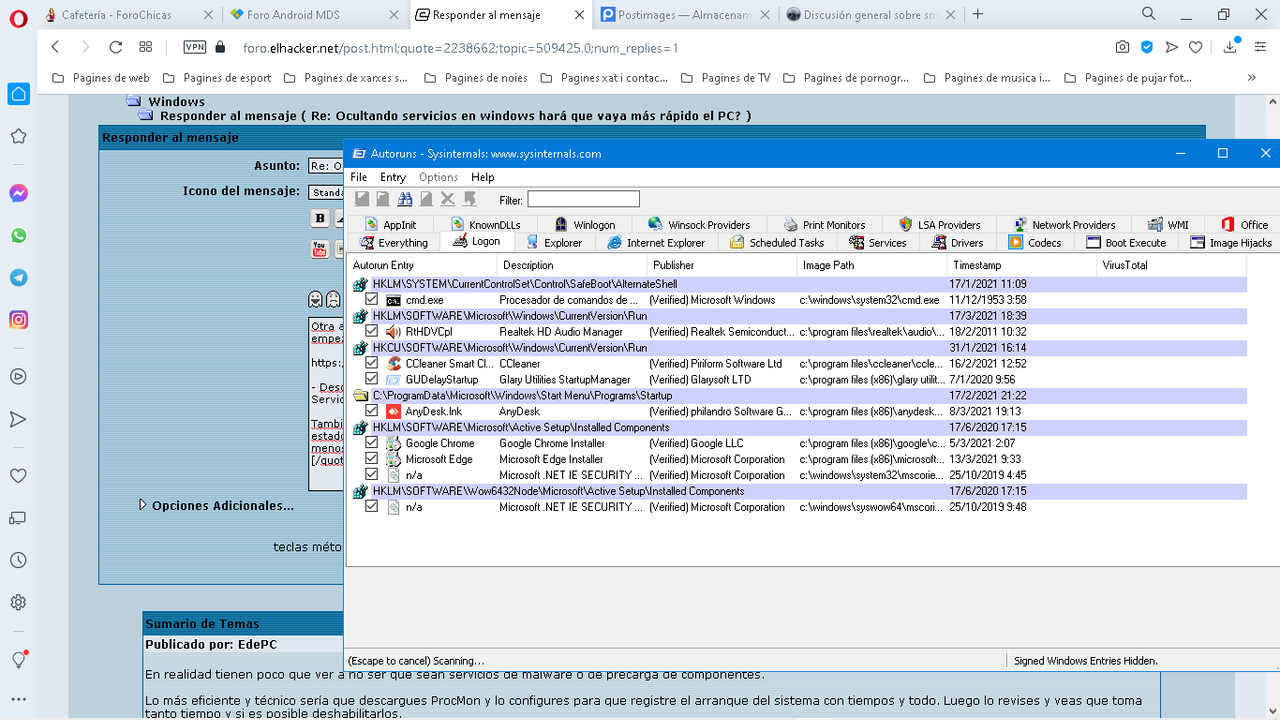Click the VPN badge in address bar
Viewport: 1280px width, 720px height.
click(195, 47)
